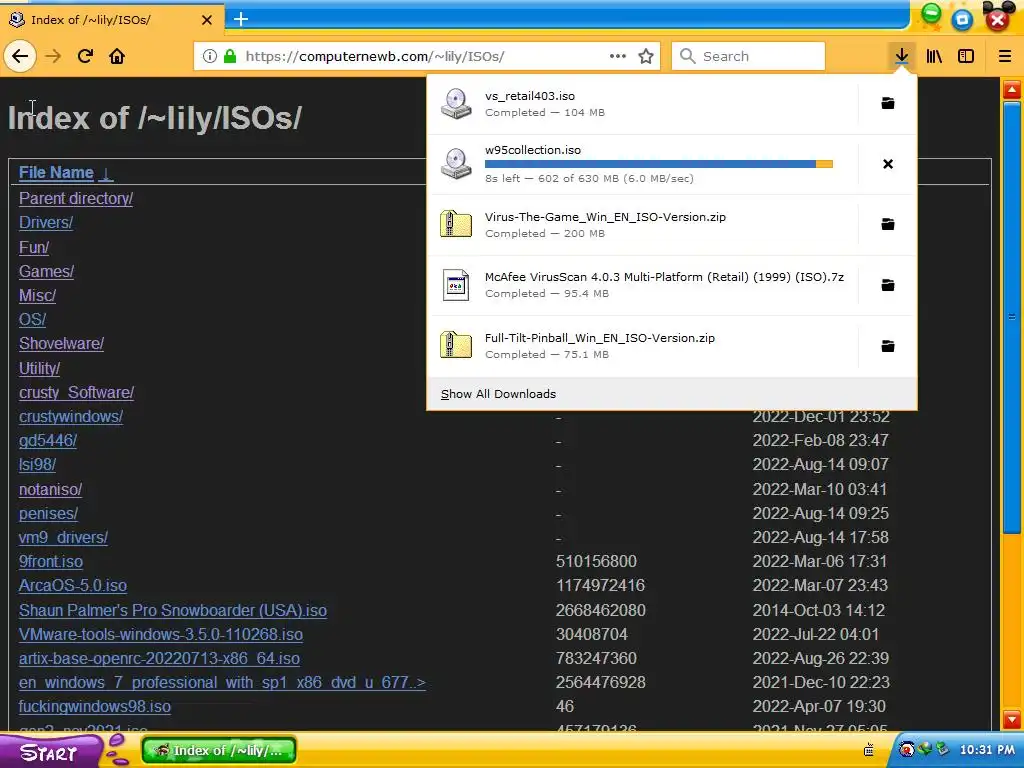Open the hamburger application menu

1004,56
